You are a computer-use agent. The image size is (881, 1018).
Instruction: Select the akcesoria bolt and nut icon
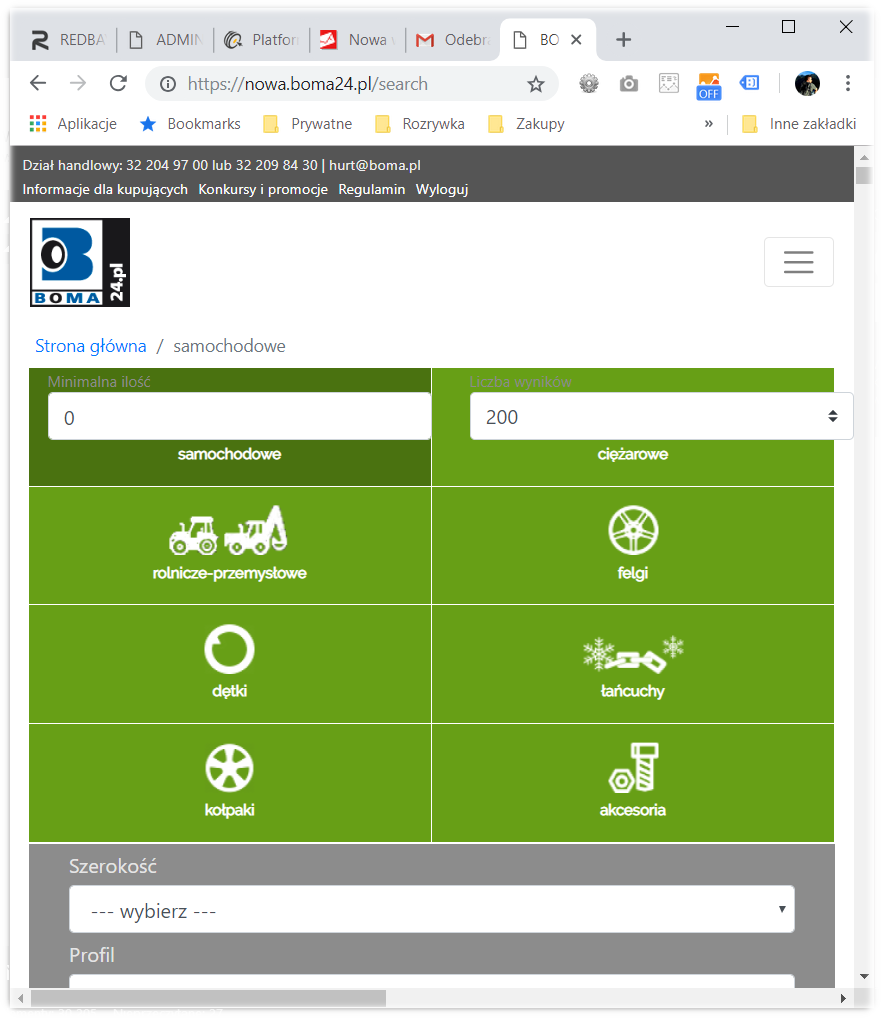pyautogui.click(x=633, y=768)
